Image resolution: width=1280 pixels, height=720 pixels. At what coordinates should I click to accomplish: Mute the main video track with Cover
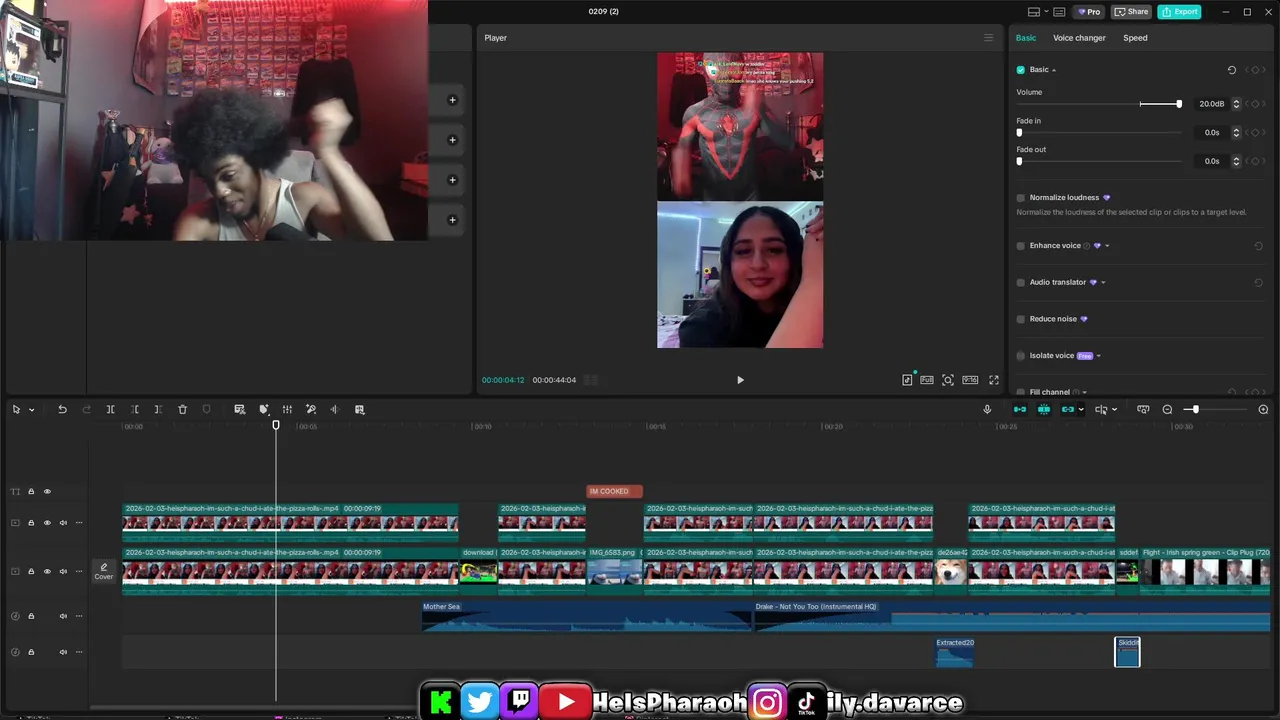tap(63, 572)
